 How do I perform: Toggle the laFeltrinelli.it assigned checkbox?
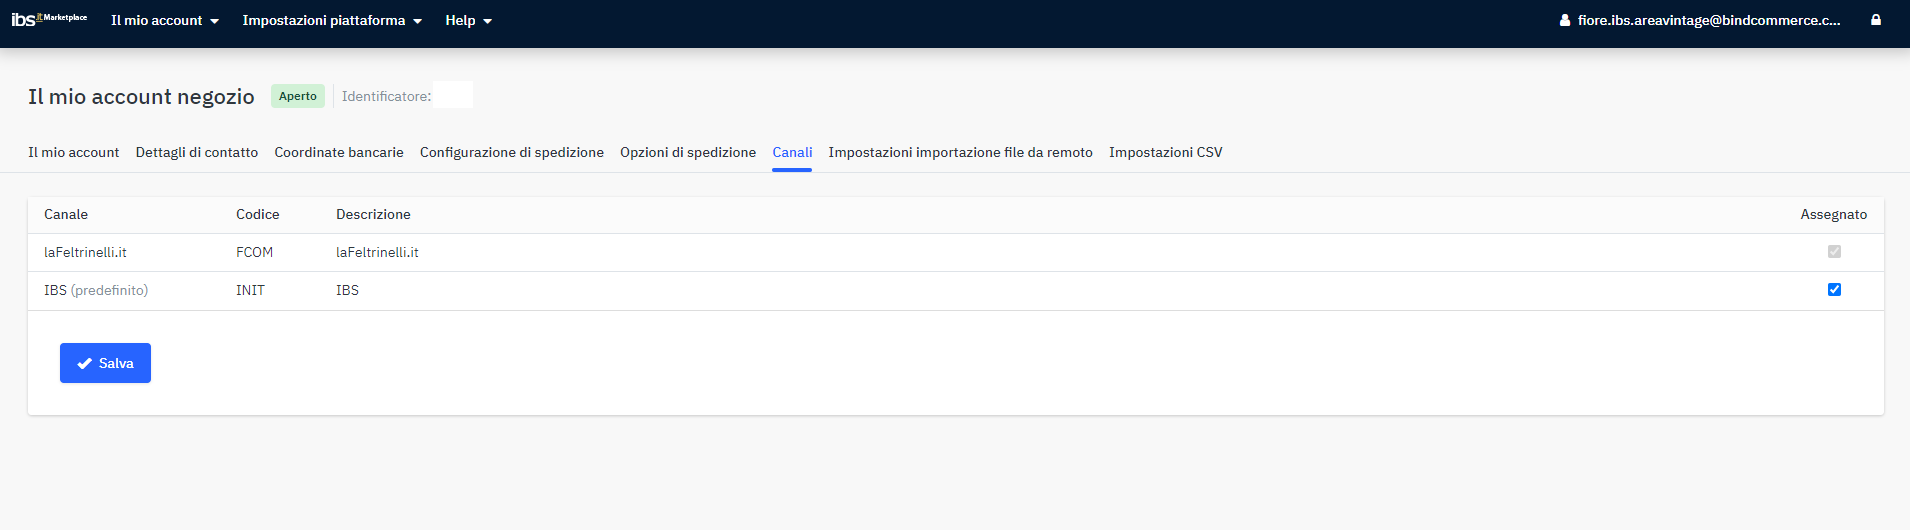point(1834,252)
